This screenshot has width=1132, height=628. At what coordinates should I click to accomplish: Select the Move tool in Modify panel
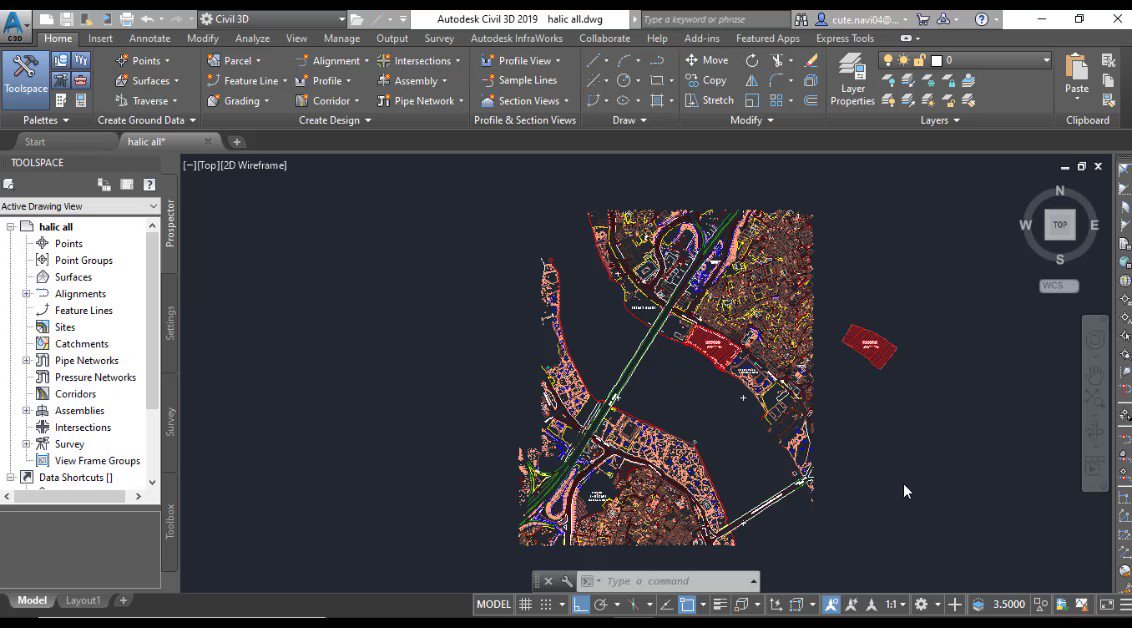[x=706, y=60]
